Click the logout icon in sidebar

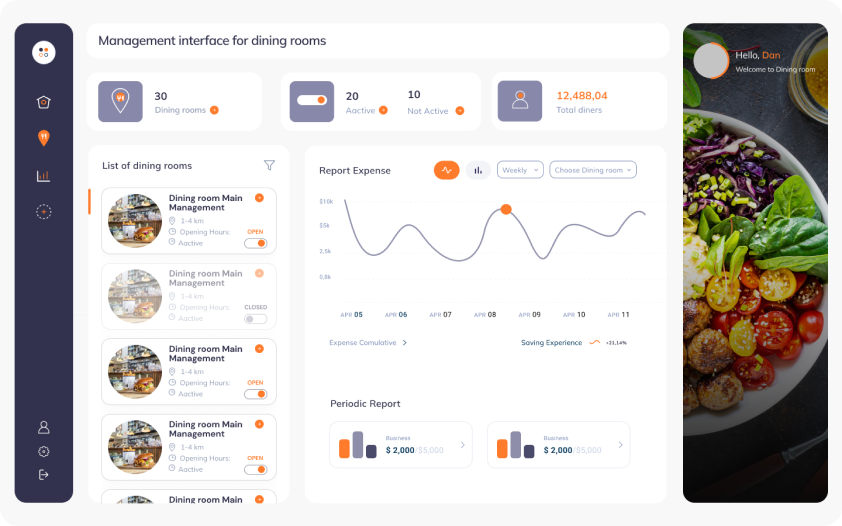(x=43, y=474)
